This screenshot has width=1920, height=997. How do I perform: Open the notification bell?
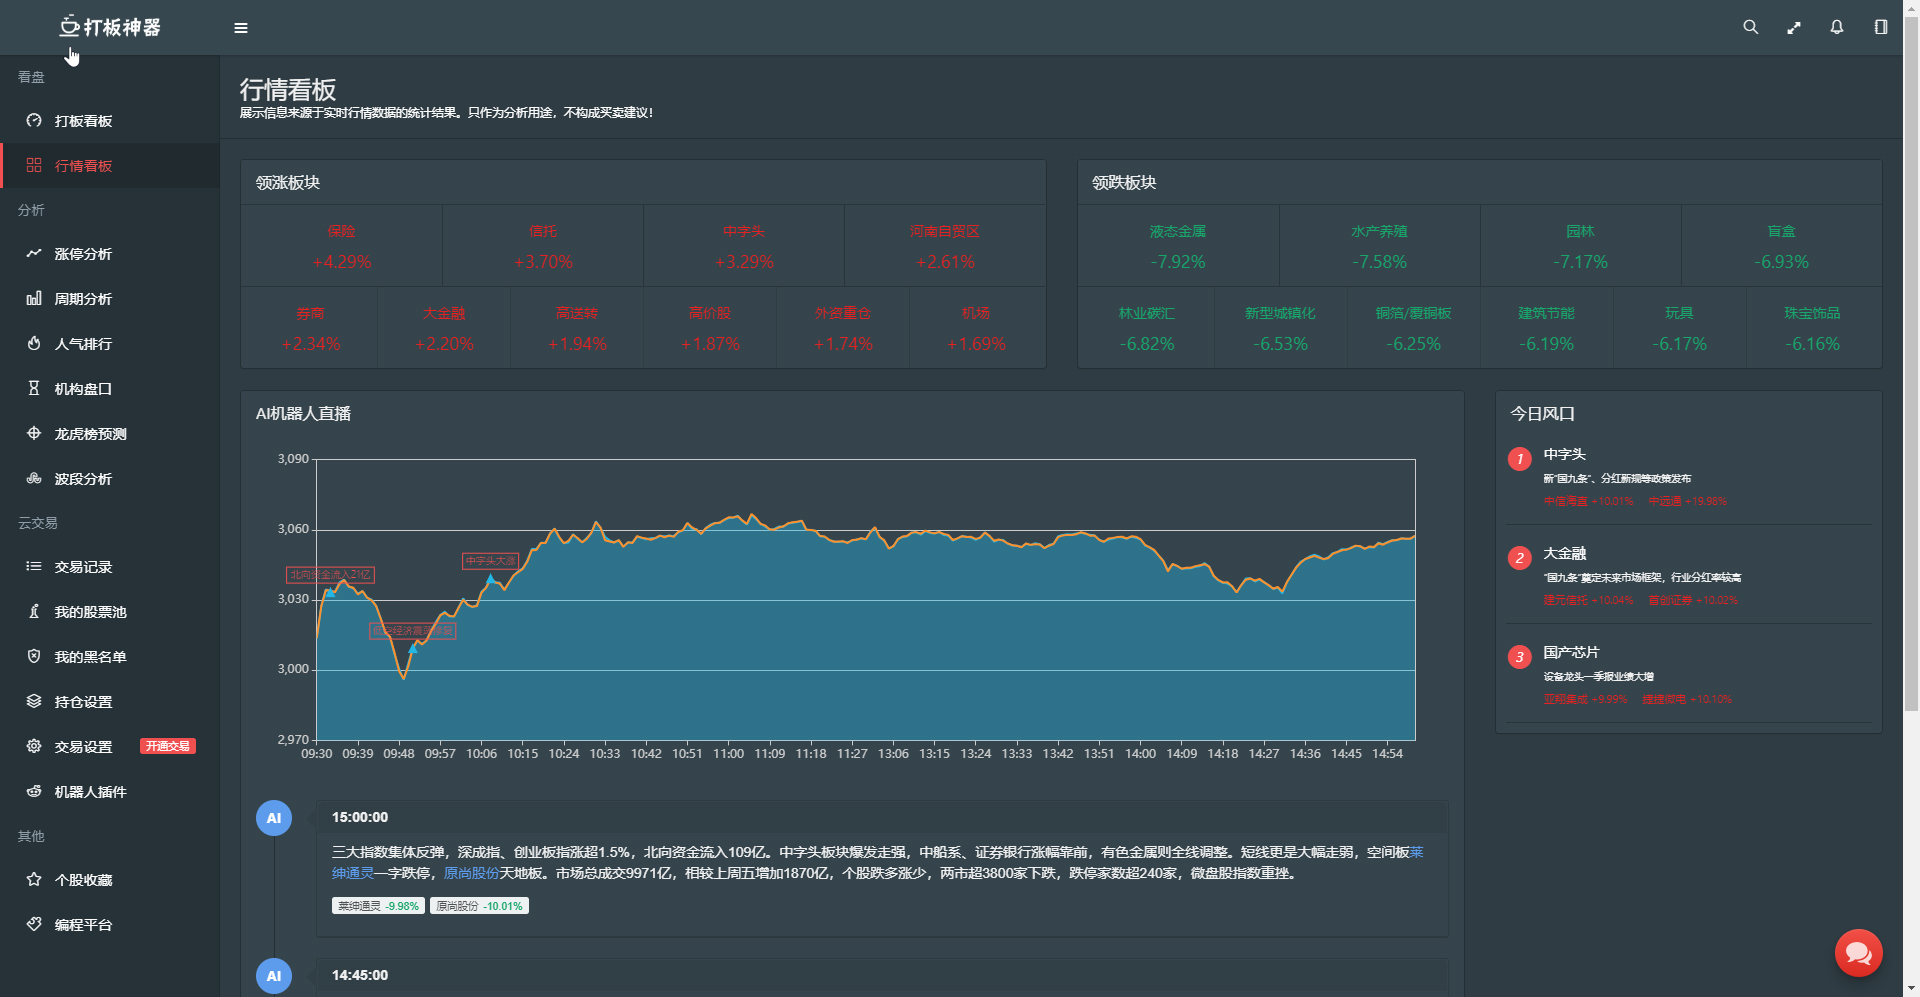[x=1837, y=28]
